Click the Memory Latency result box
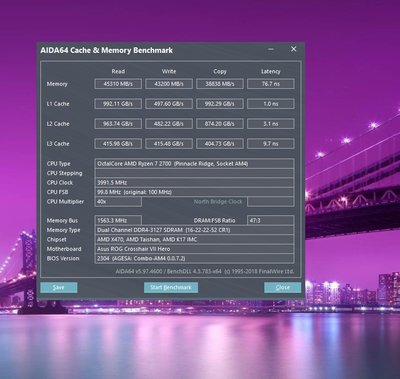400x379 pixels. click(x=271, y=84)
